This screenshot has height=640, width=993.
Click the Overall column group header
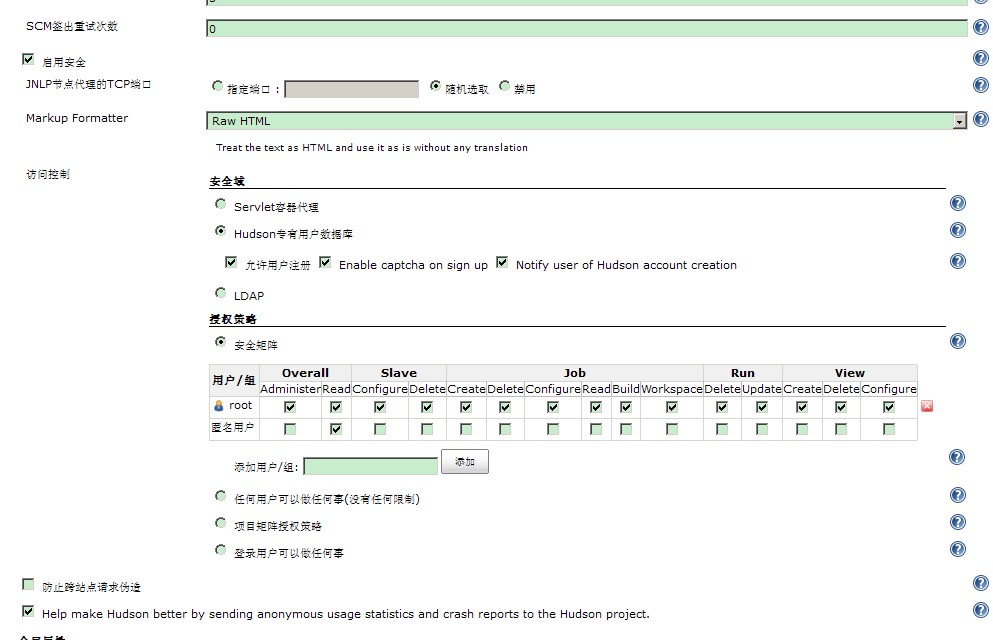[305, 373]
